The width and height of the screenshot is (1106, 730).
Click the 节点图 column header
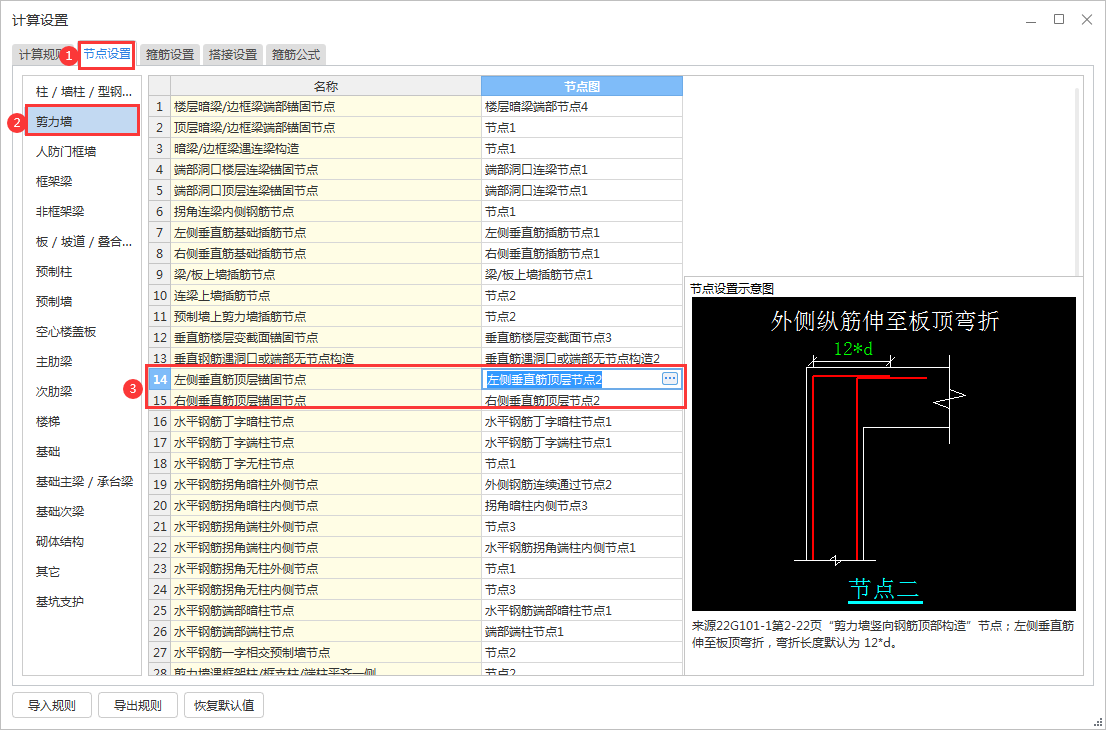(x=582, y=86)
